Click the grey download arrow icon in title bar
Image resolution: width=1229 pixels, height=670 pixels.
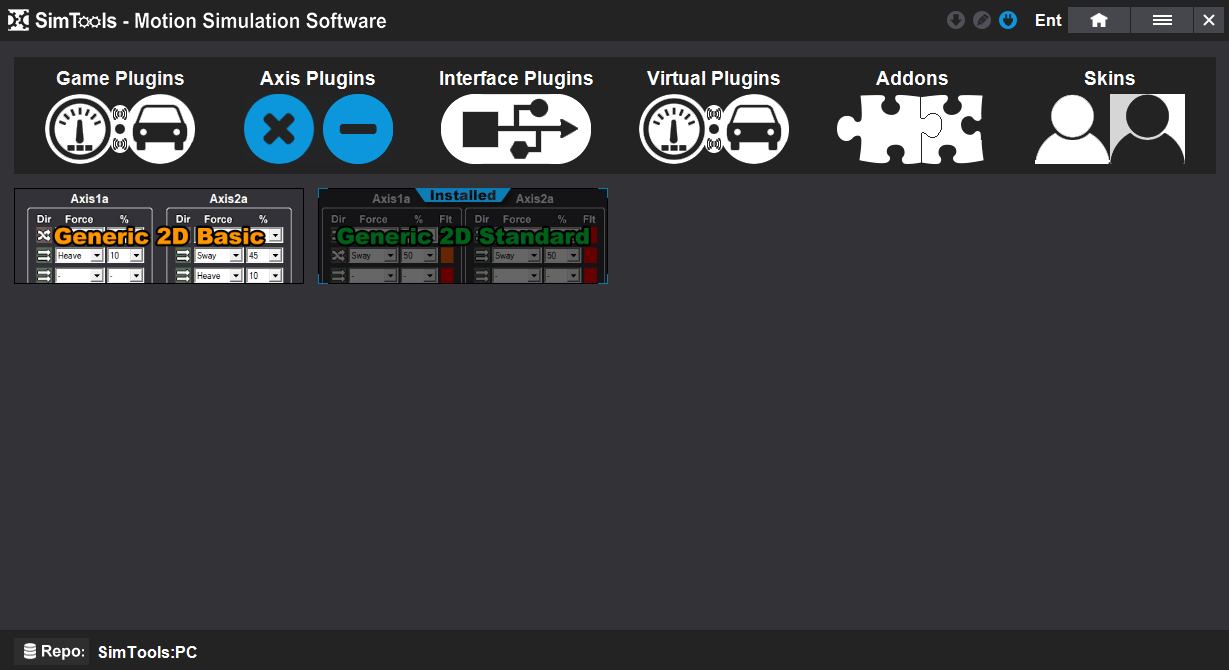956,20
